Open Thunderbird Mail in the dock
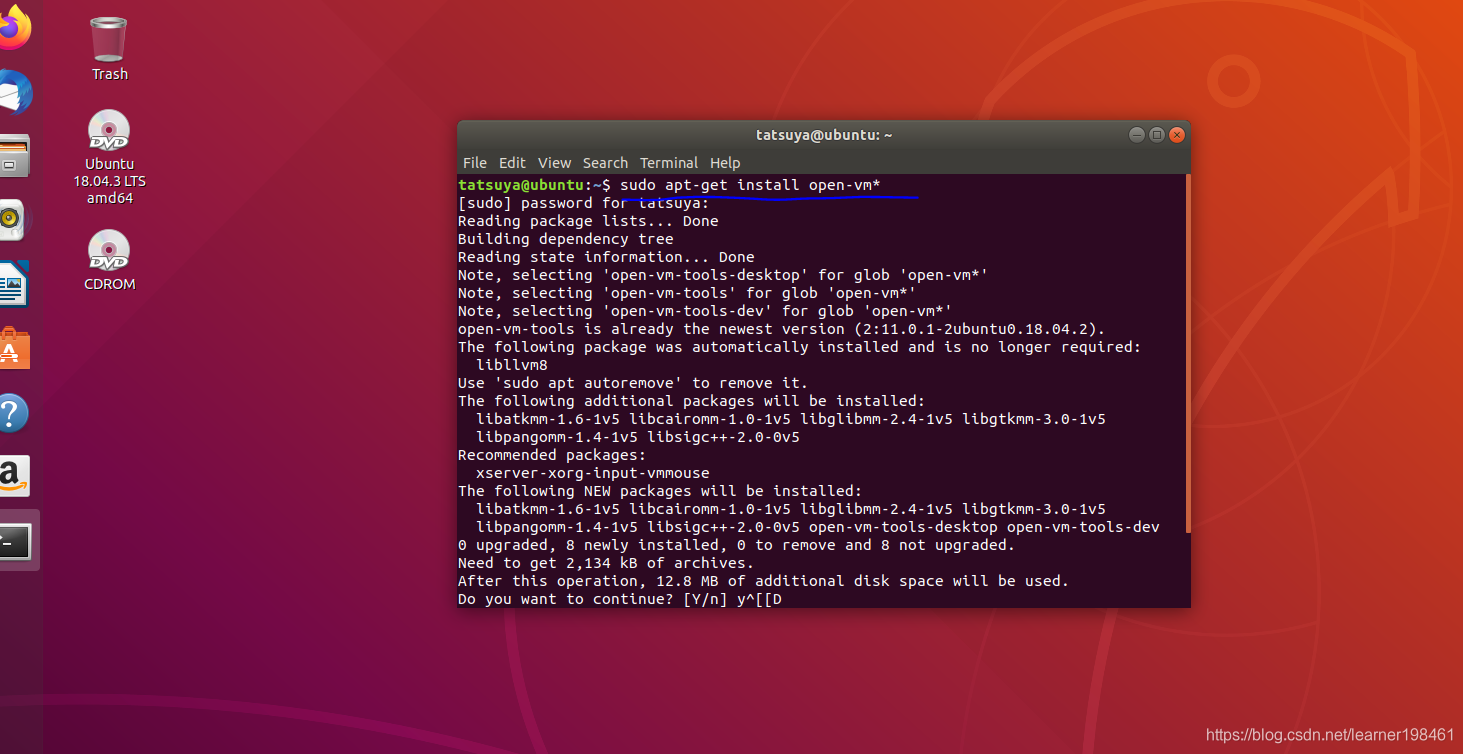The width and height of the screenshot is (1463, 754). (14, 92)
